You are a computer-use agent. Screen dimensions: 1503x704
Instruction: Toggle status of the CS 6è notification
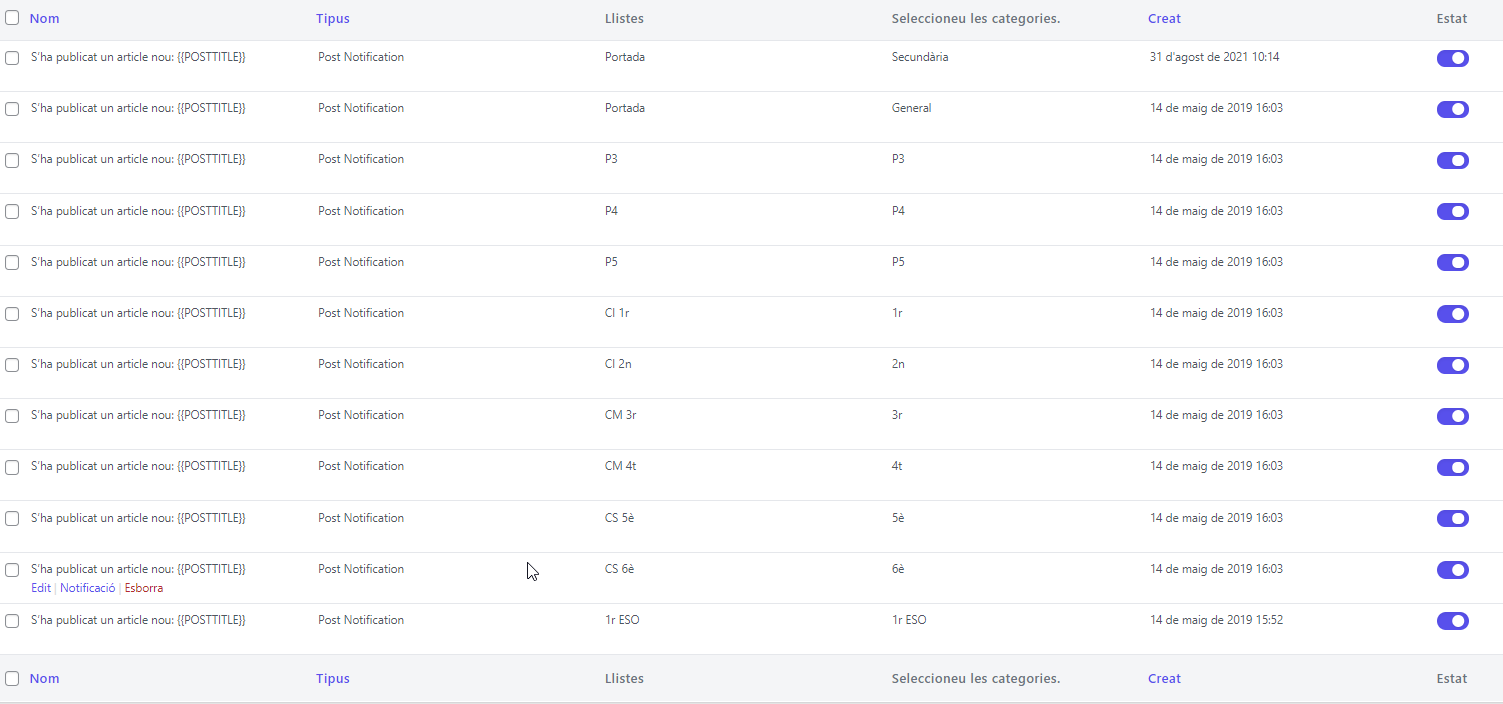pyautogui.click(x=1452, y=570)
